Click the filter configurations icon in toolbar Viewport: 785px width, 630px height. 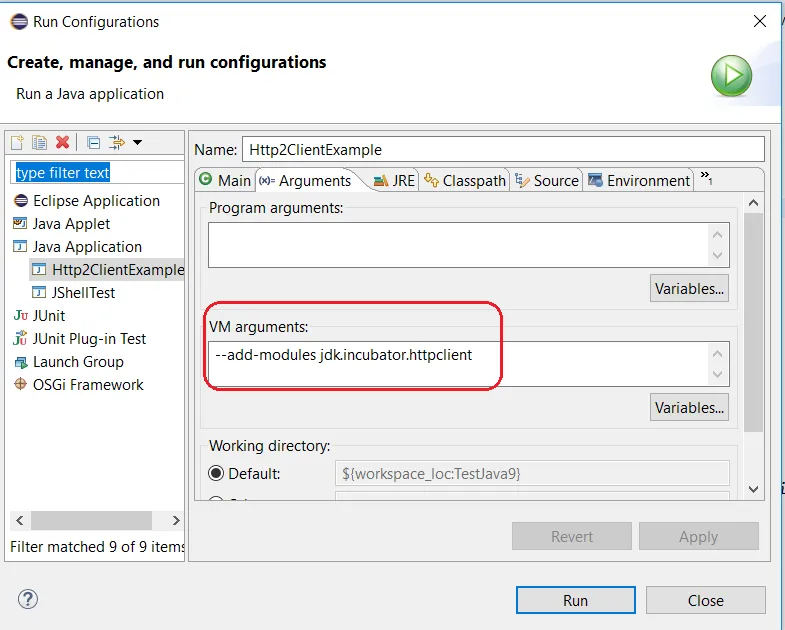point(117,143)
